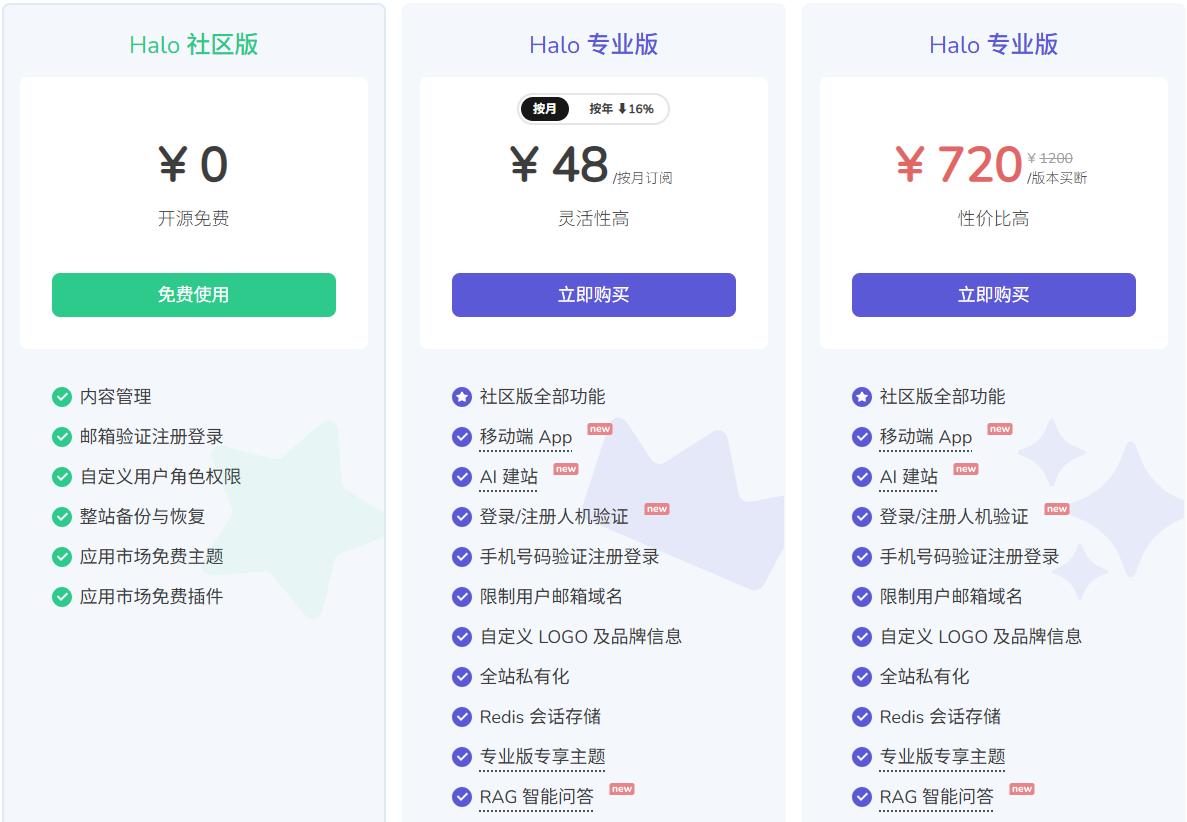1187x822 pixels.
Task: Click the check icon beside 整站备份与恢复
Action: [x=62, y=517]
